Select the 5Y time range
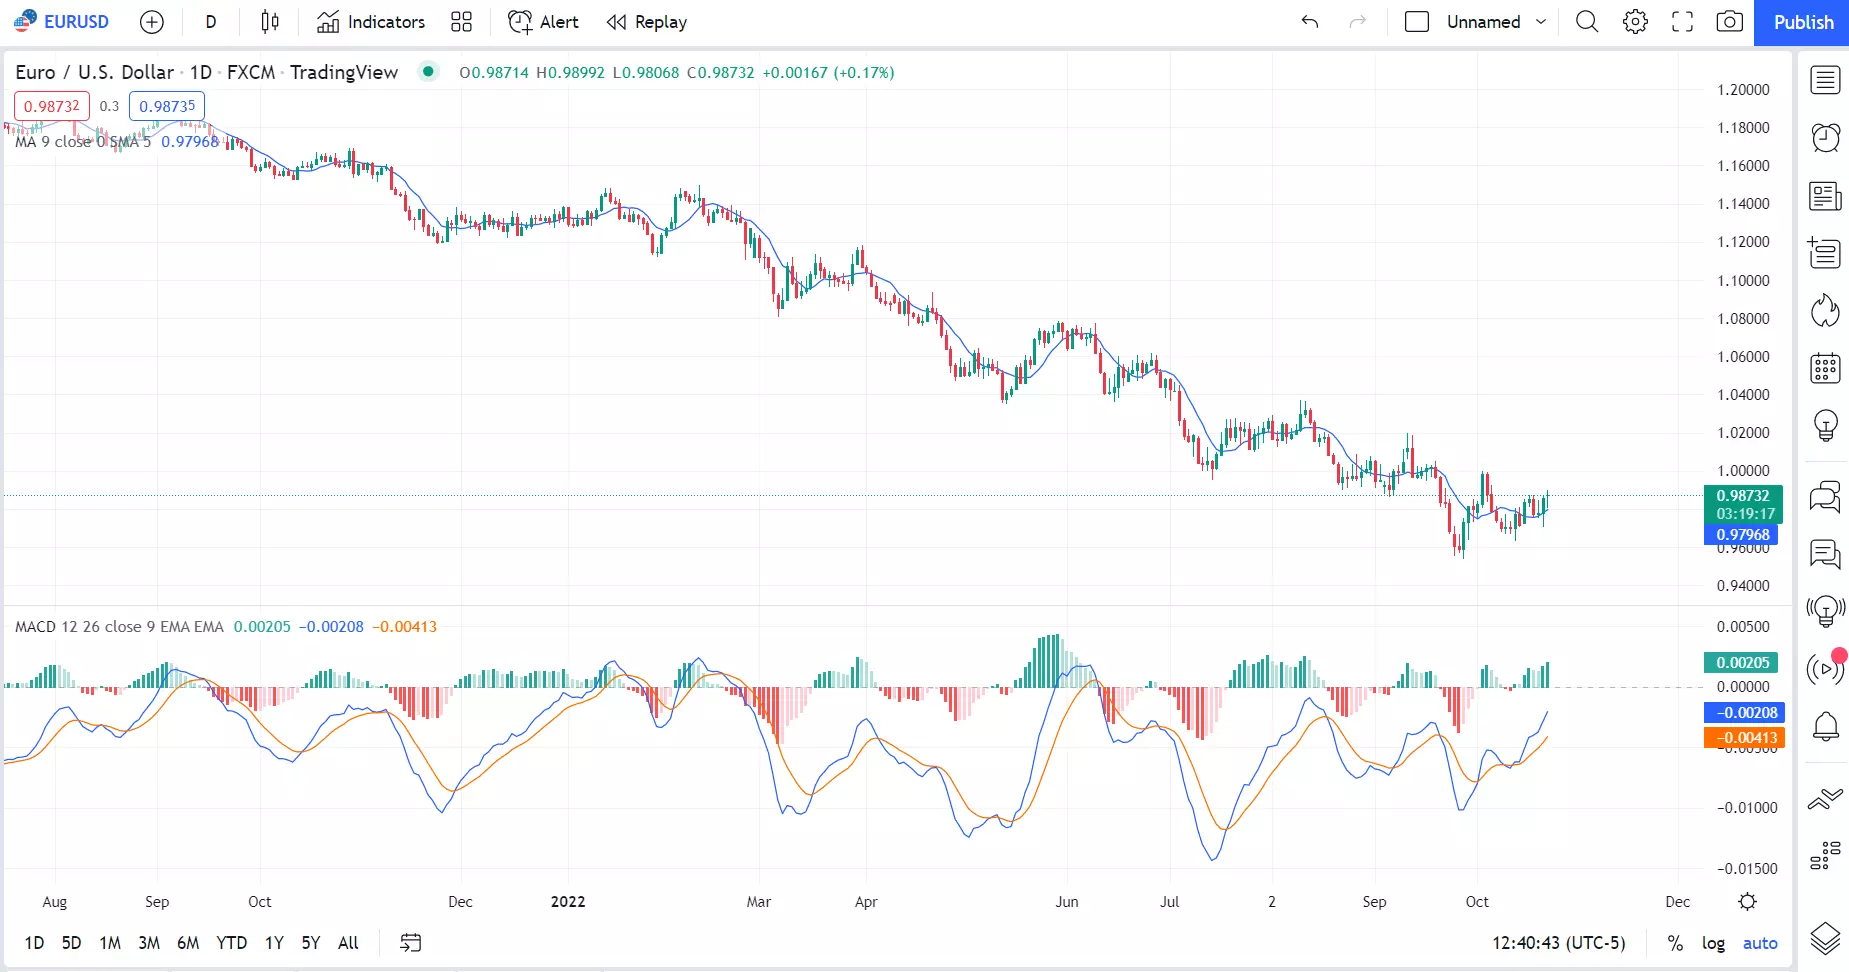Viewport: 1849px width, 972px height. point(311,943)
